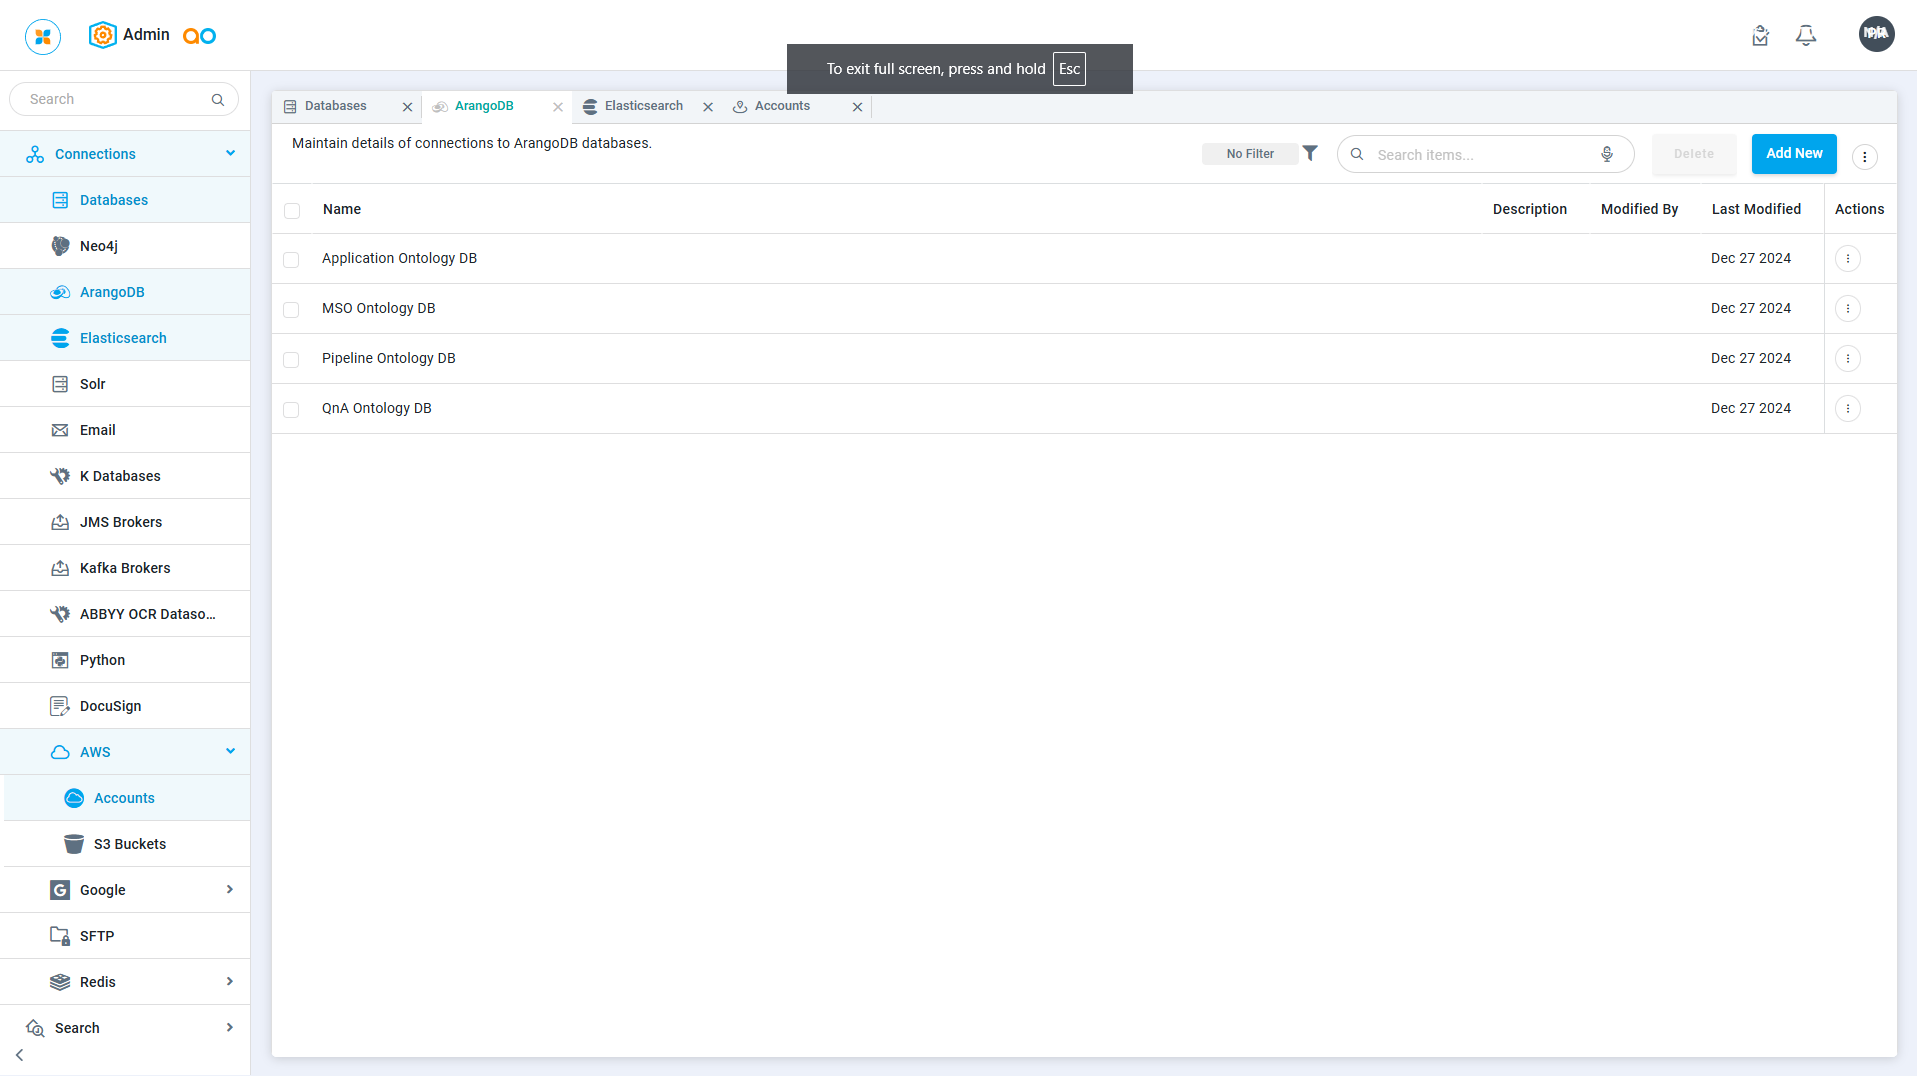Expand the Google menu in sidebar
This screenshot has height=1076, width=1917.
pos(229,890)
